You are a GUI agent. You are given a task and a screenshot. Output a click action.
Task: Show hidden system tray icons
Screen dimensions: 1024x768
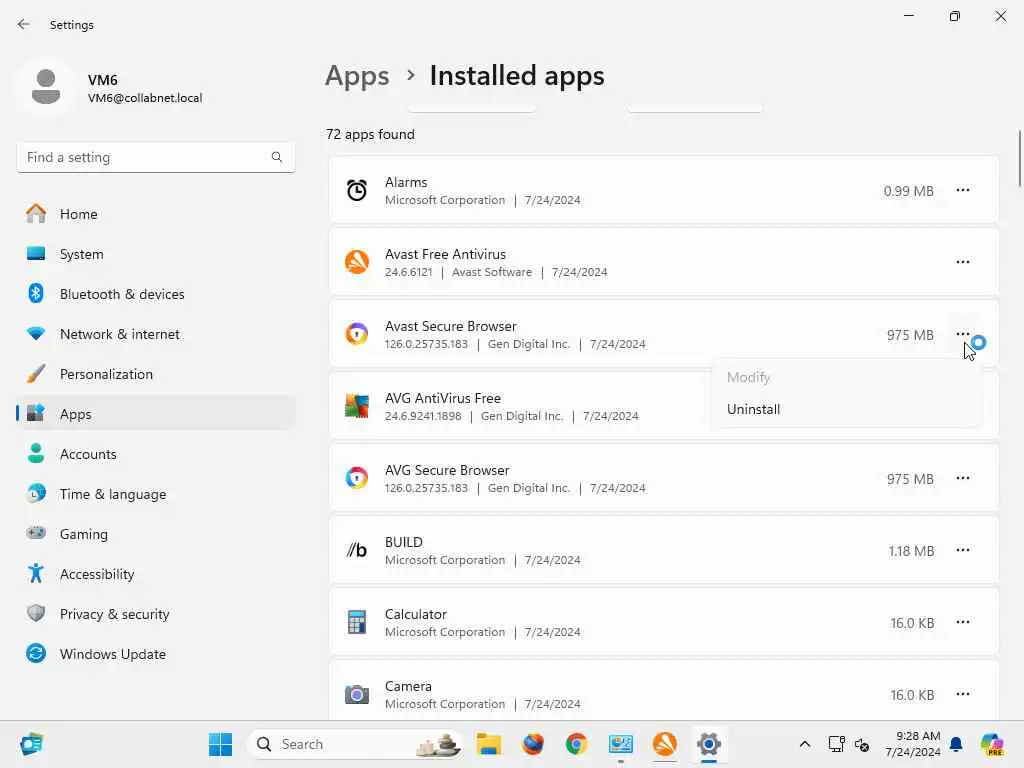coord(805,744)
